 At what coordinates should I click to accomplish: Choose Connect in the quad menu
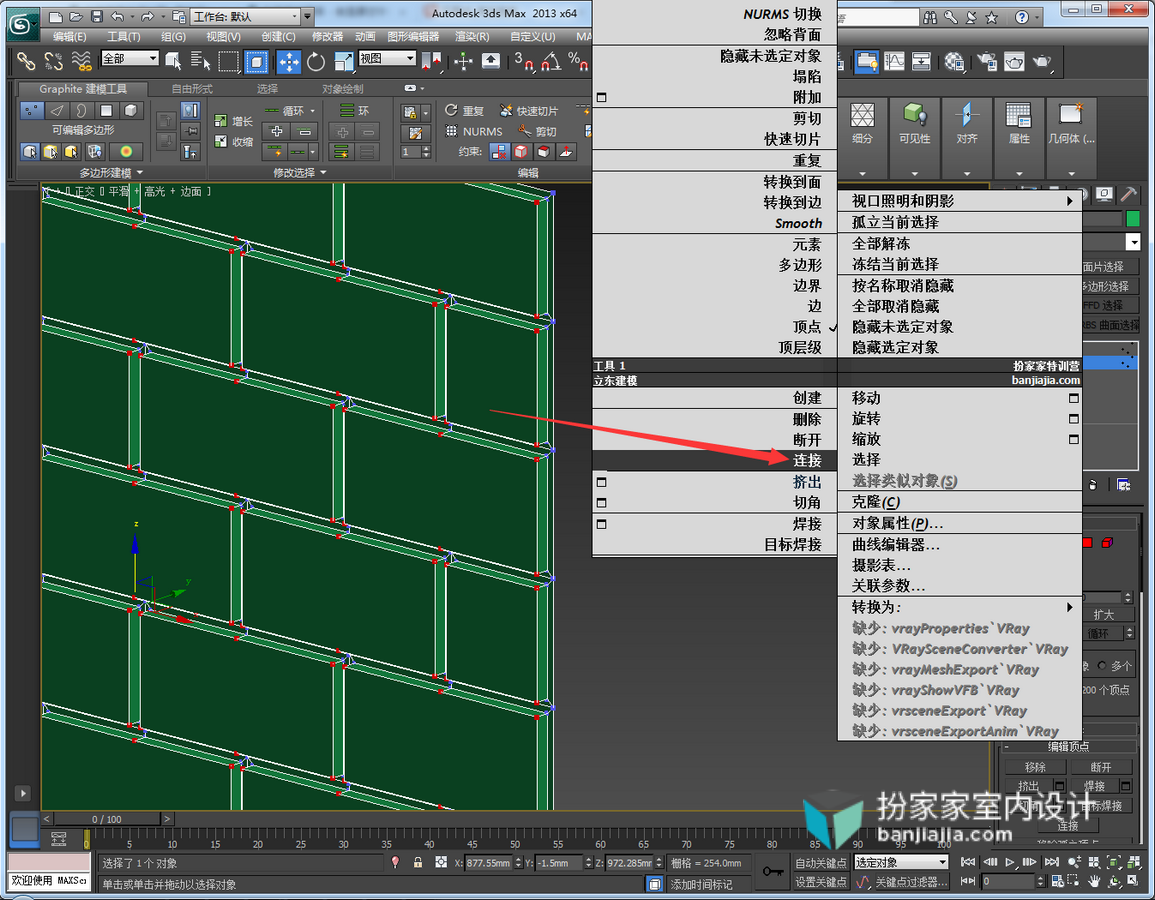pyautogui.click(x=715, y=461)
